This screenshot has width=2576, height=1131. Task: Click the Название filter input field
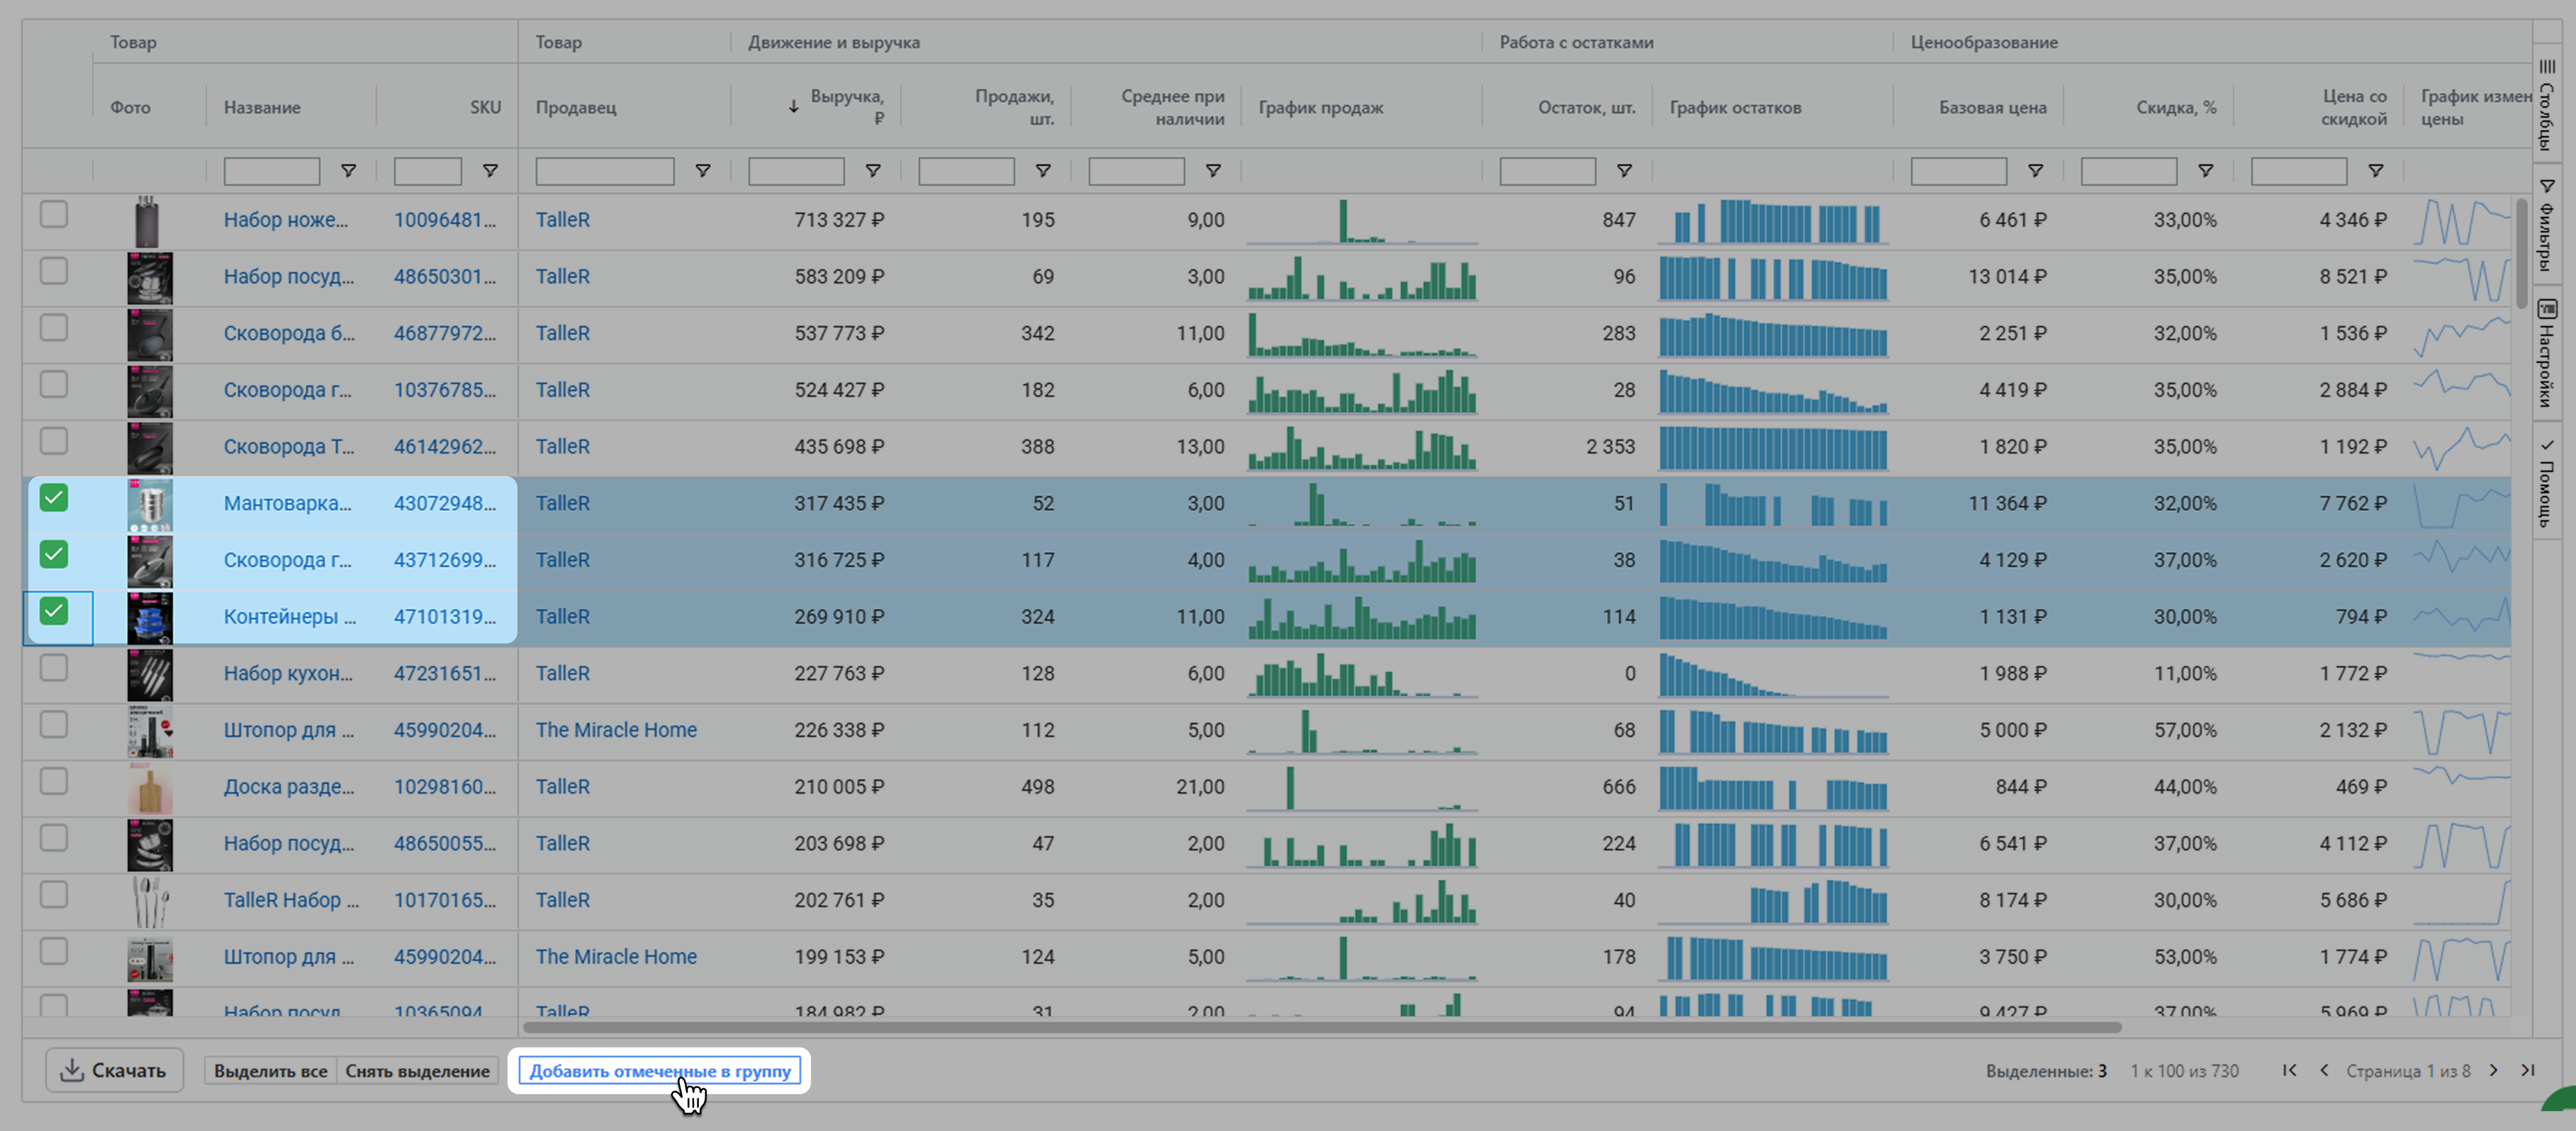271,171
